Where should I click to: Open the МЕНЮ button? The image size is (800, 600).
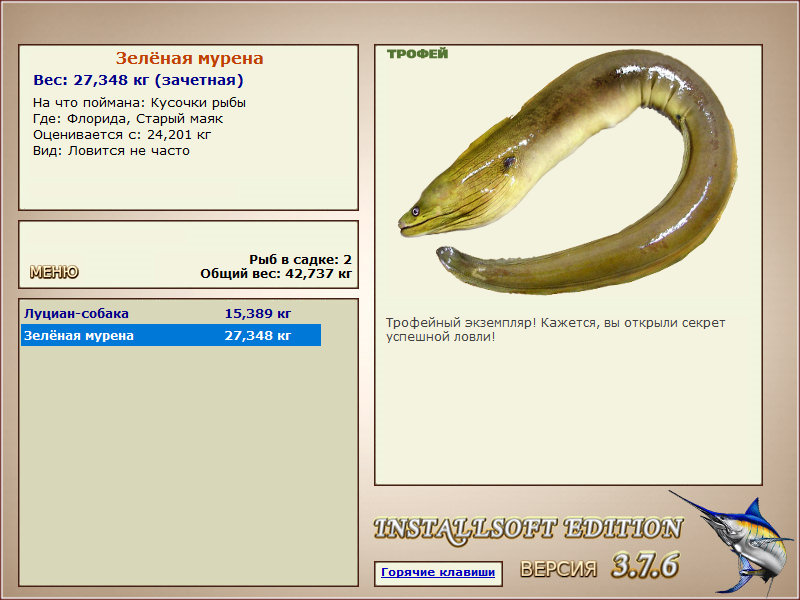(x=54, y=272)
